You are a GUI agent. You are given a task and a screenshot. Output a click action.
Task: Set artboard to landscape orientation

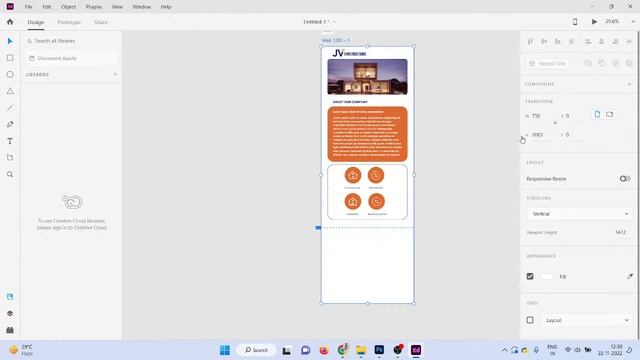(609, 114)
